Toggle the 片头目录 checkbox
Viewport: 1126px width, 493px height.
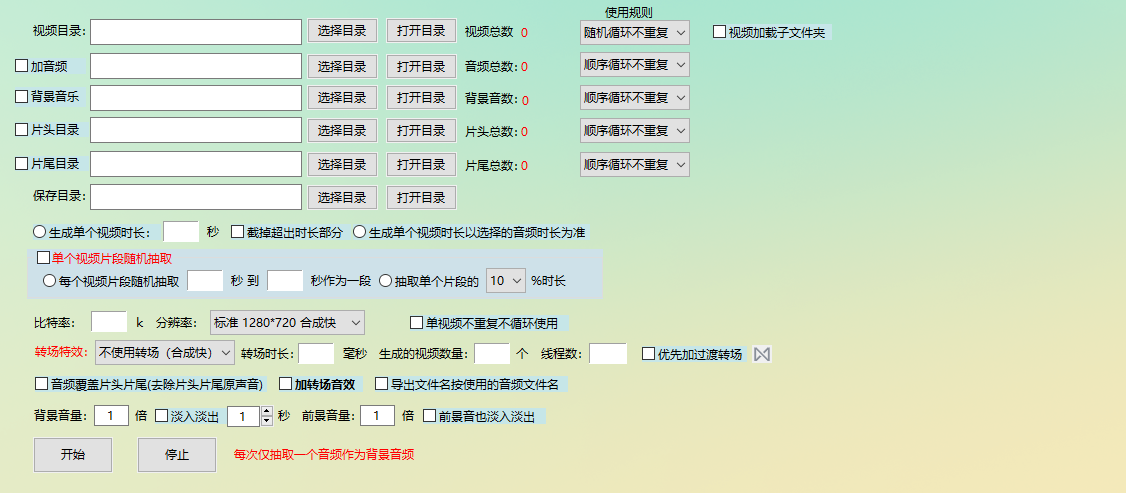pos(22,130)
